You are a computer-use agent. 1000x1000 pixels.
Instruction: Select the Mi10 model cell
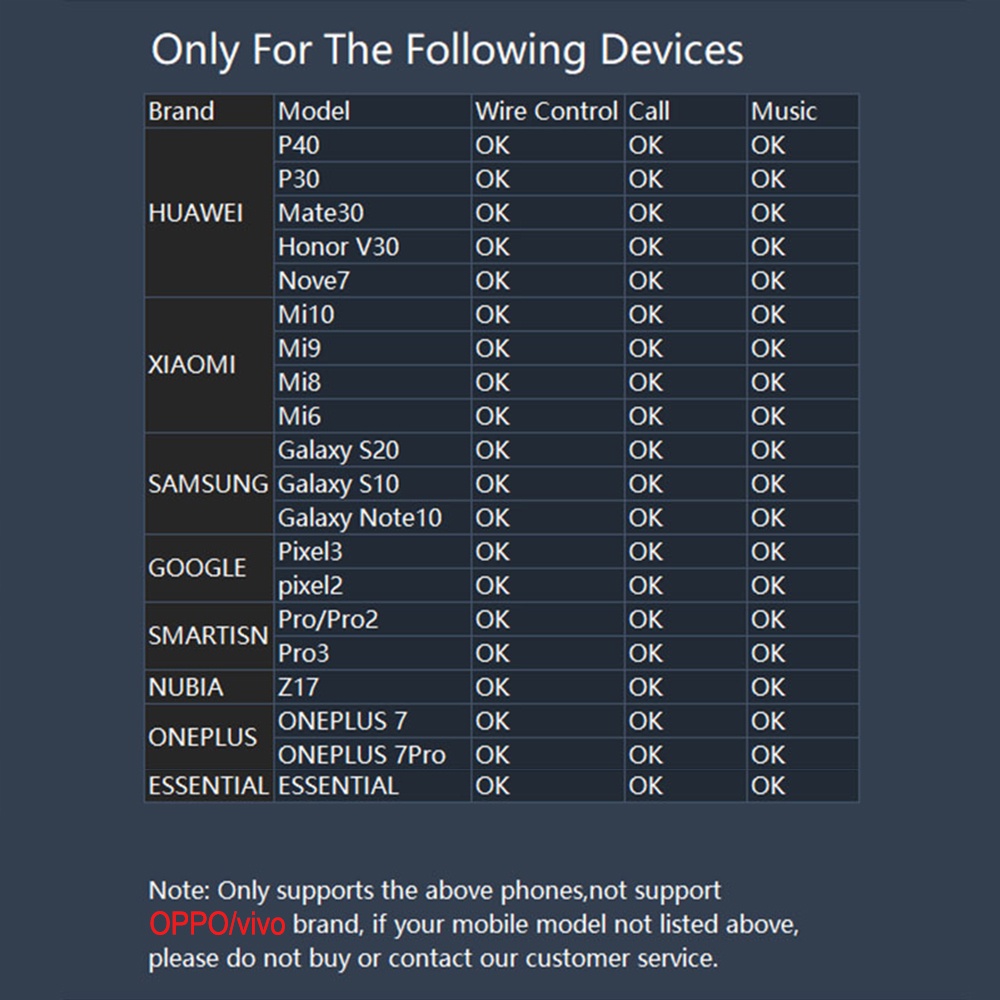[x=372, y=314]
